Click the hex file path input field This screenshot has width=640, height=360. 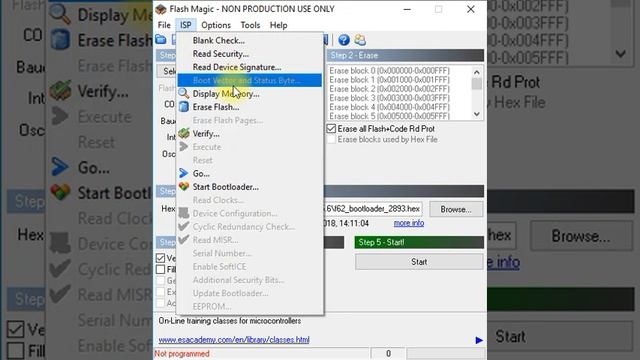click(373, 209)
